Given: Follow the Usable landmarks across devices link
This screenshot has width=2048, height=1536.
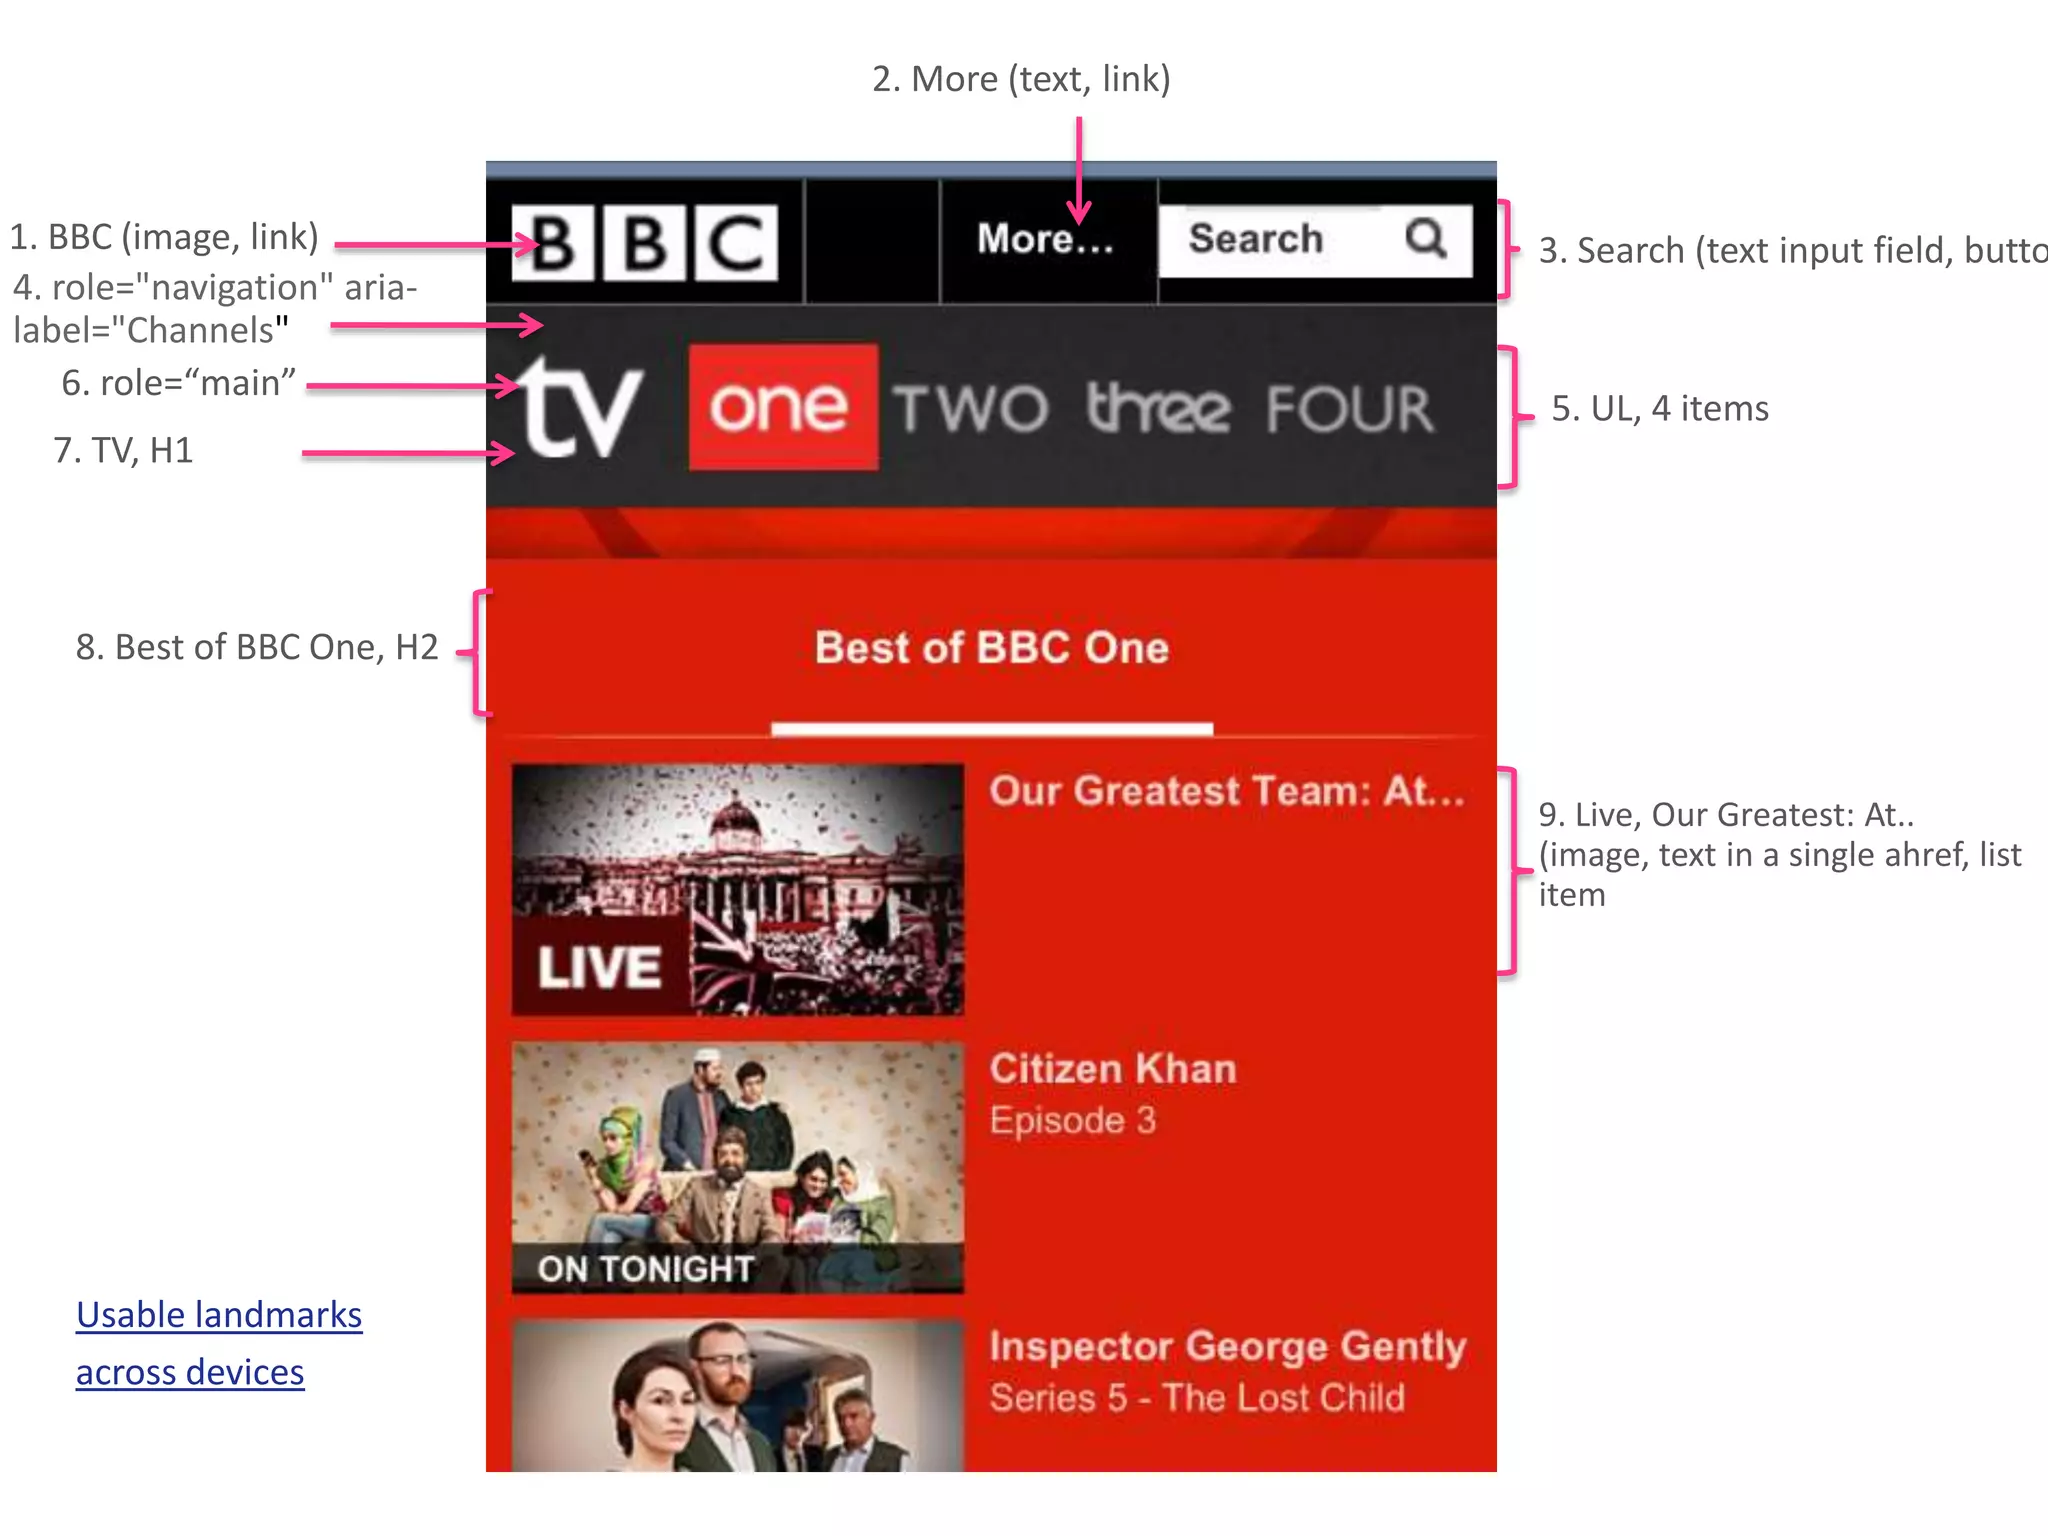Looking at the screenshot, I should coord(219,1344).
